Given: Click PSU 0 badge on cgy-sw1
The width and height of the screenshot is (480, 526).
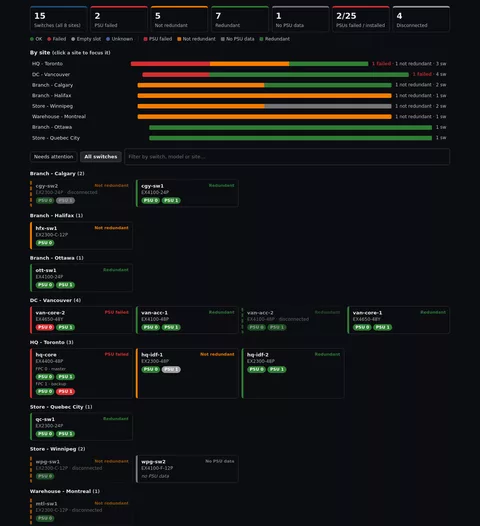Looking at the screenshot, I should (151, 201).
